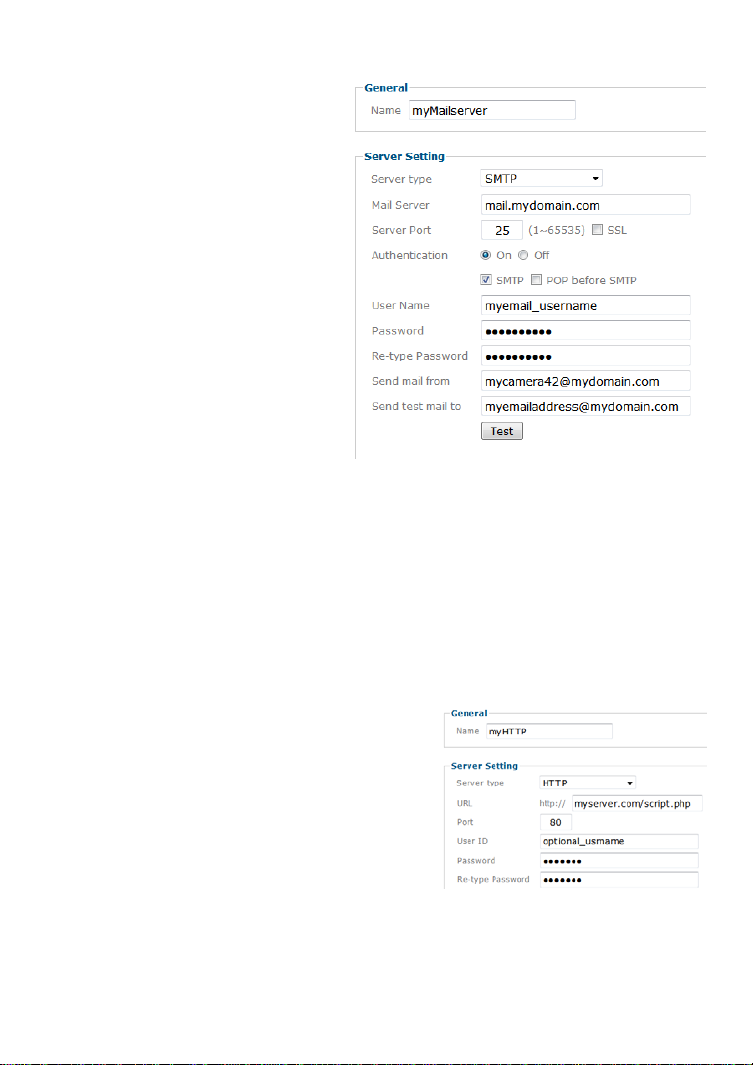Click the Send test mail to label
This screenshot has height=1065, width=753.
point(416,406)
